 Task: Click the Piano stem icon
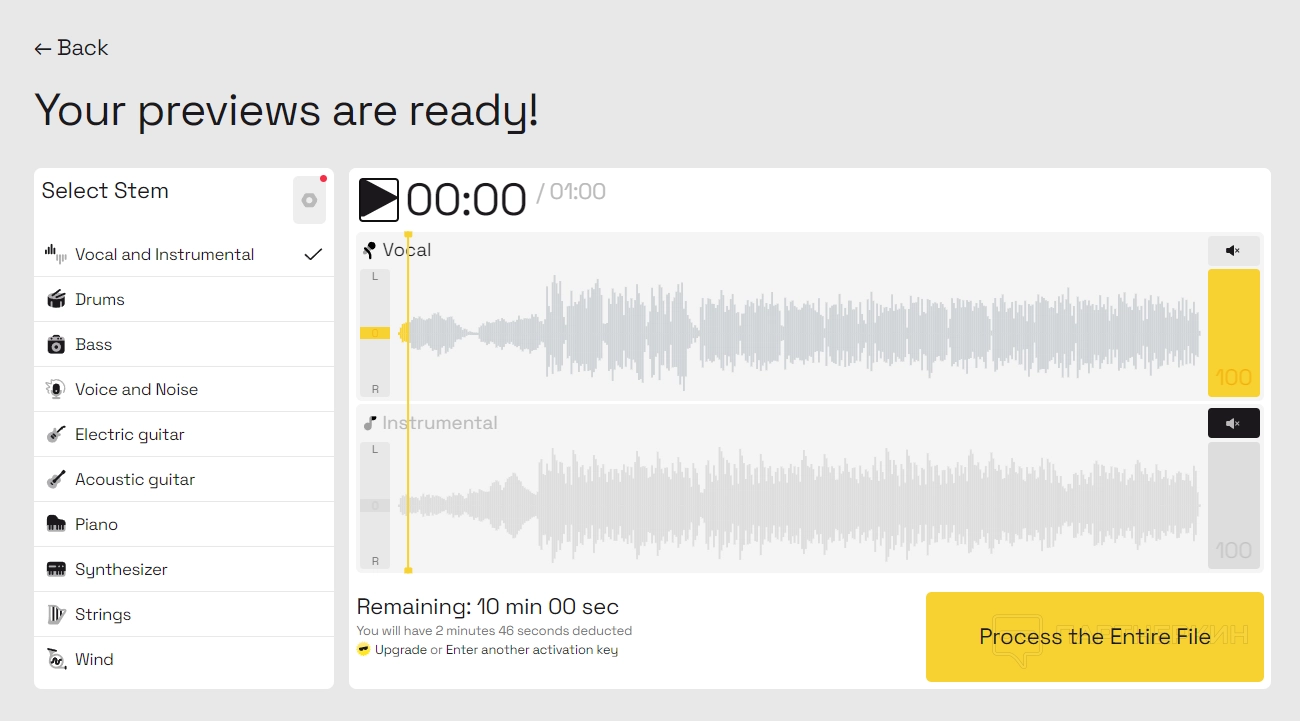[56, 524]
